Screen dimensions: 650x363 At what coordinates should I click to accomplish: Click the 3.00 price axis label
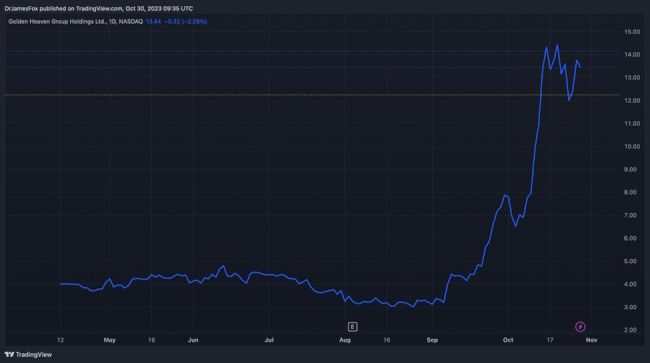[630, 307]
